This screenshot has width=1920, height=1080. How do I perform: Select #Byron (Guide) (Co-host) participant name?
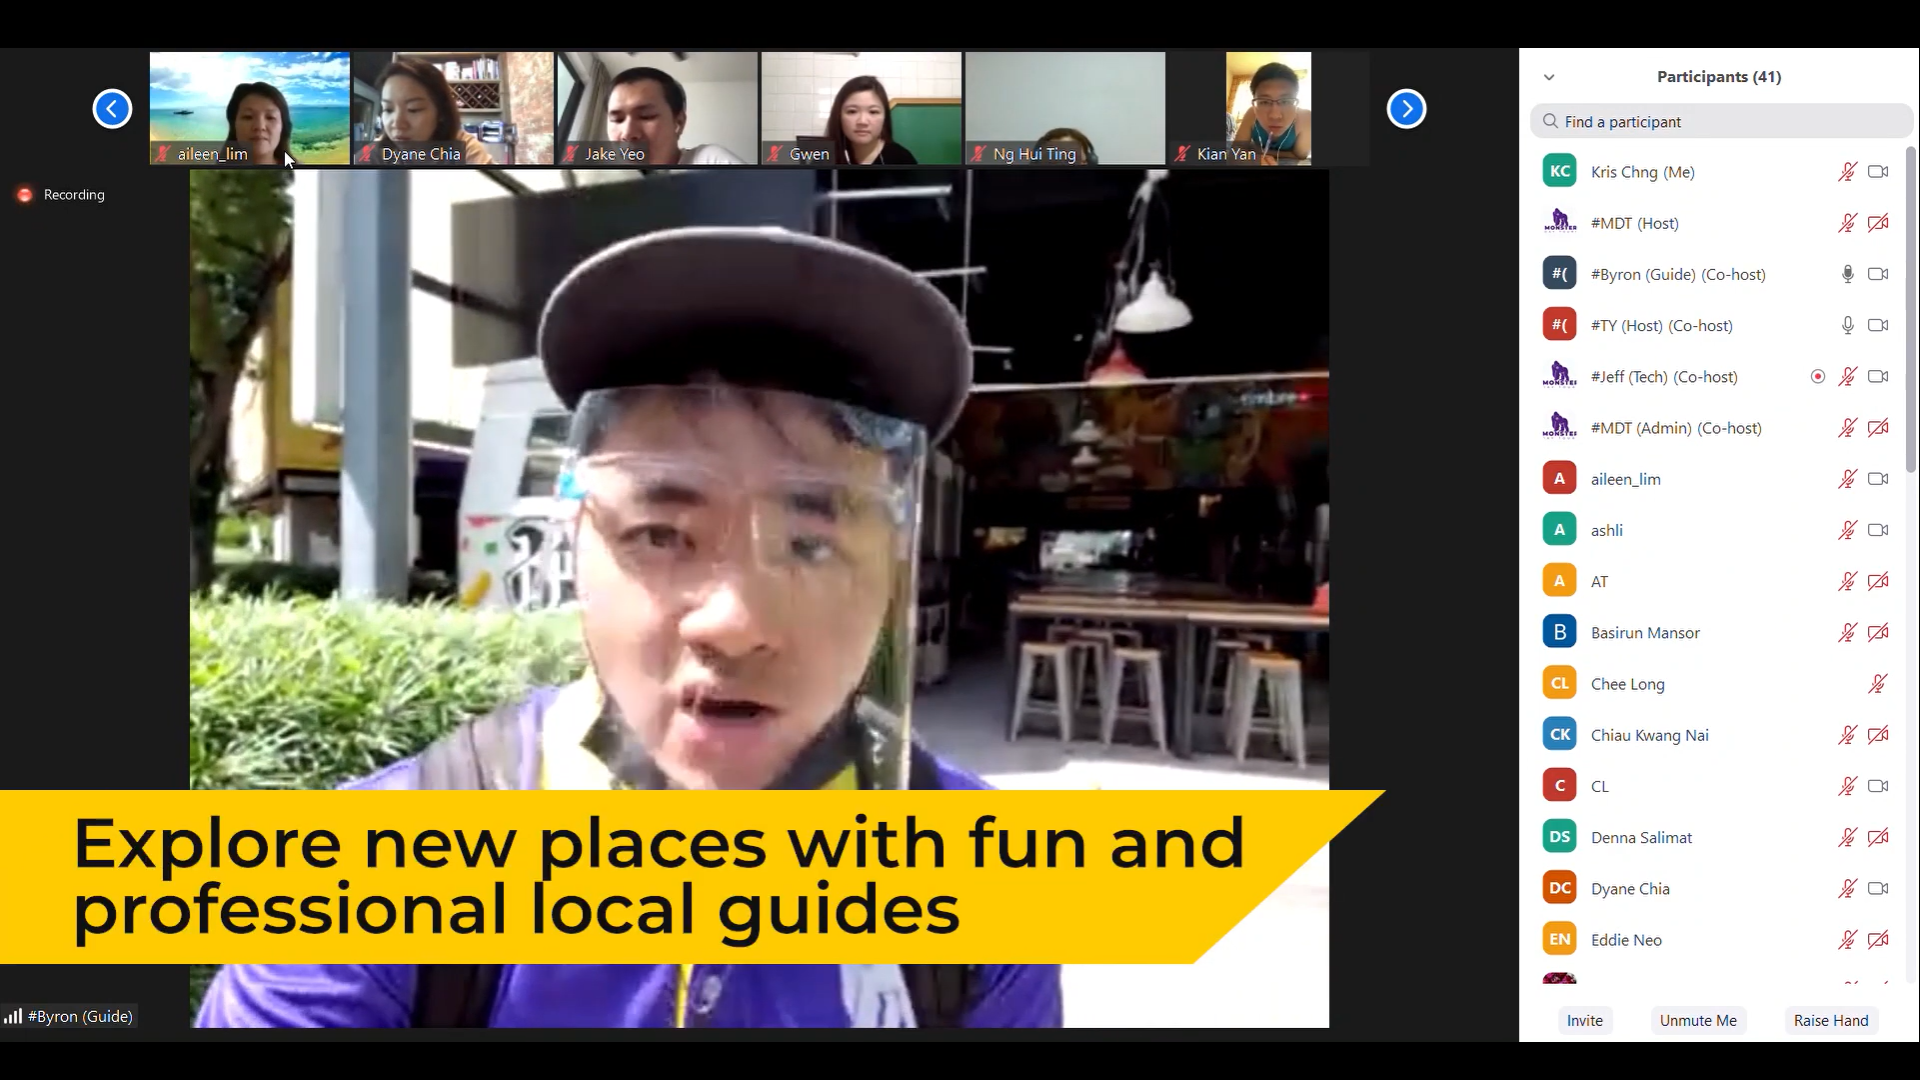point(1678,274)
